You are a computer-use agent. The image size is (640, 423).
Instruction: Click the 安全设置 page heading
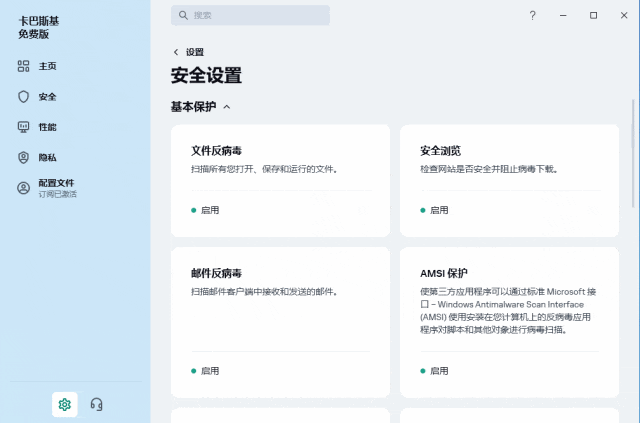206,76
